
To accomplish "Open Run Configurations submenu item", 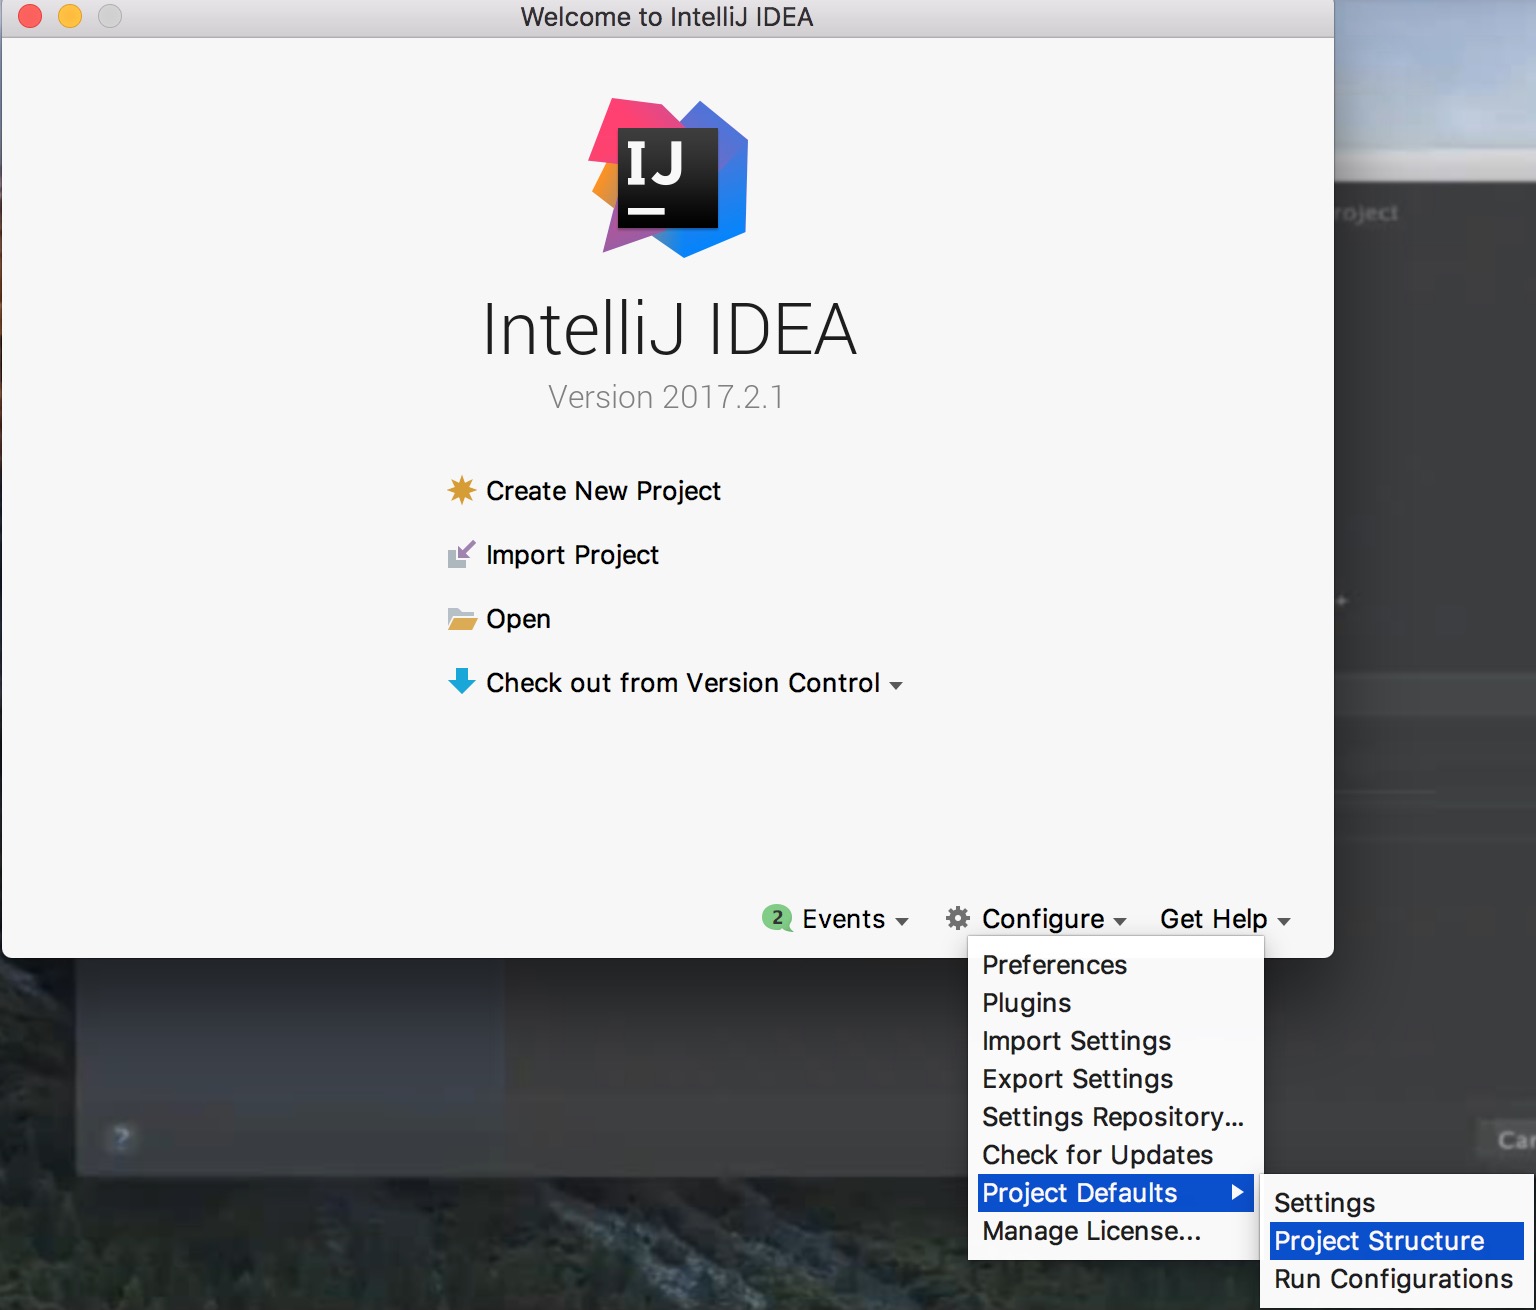I will [x=1396, y=1279].
